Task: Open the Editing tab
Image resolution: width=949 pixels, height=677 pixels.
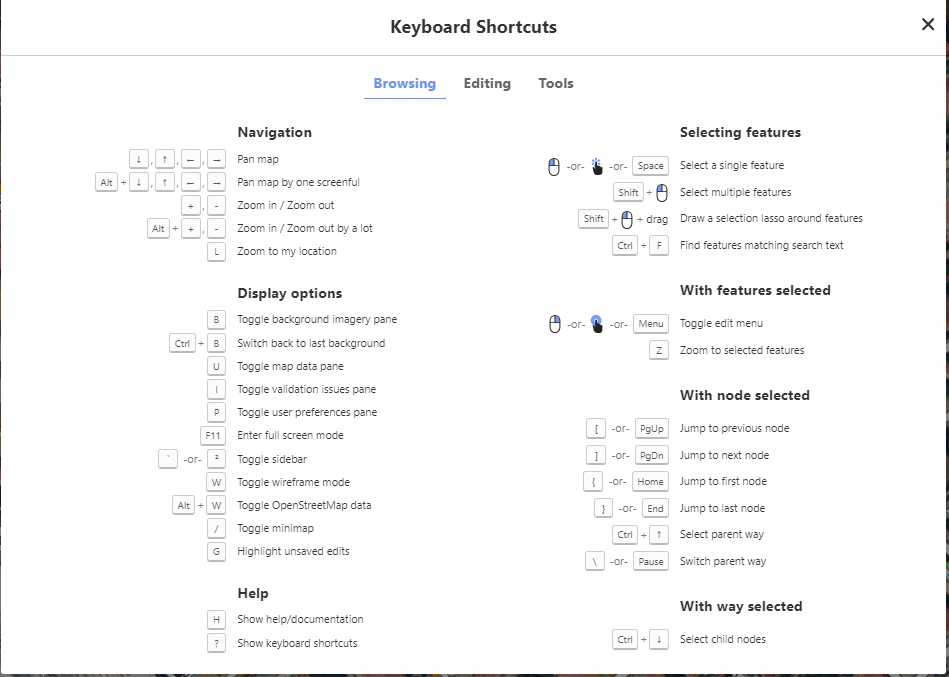Action: pos(487,83)
